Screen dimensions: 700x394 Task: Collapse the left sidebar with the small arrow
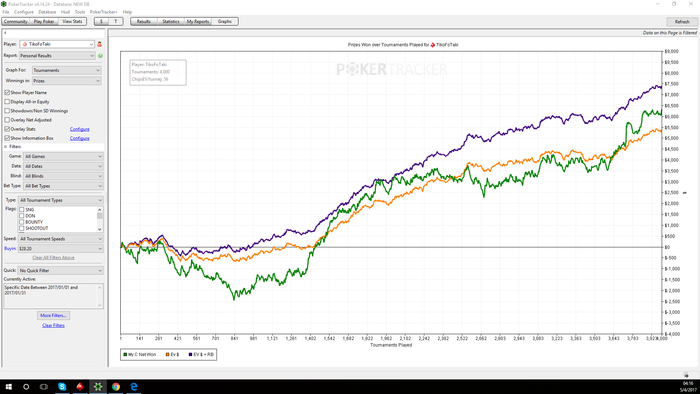5,33
